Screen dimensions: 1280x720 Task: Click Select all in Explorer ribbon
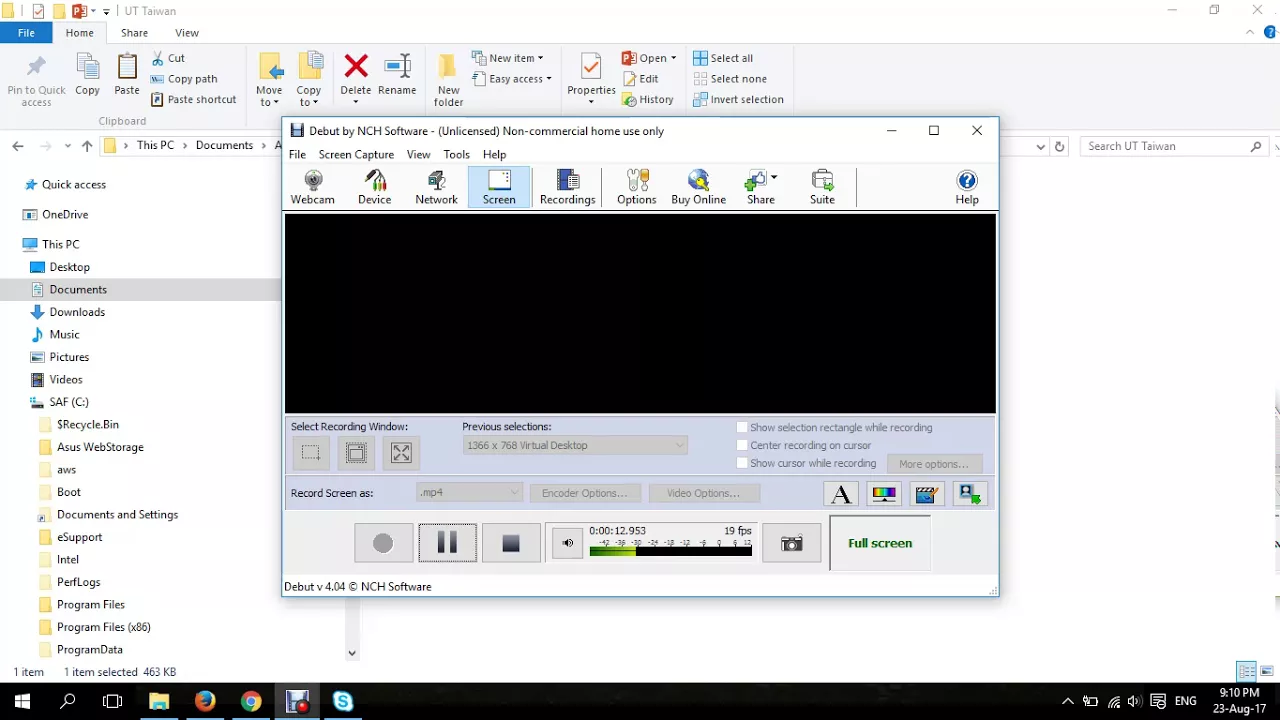point(723,58)
